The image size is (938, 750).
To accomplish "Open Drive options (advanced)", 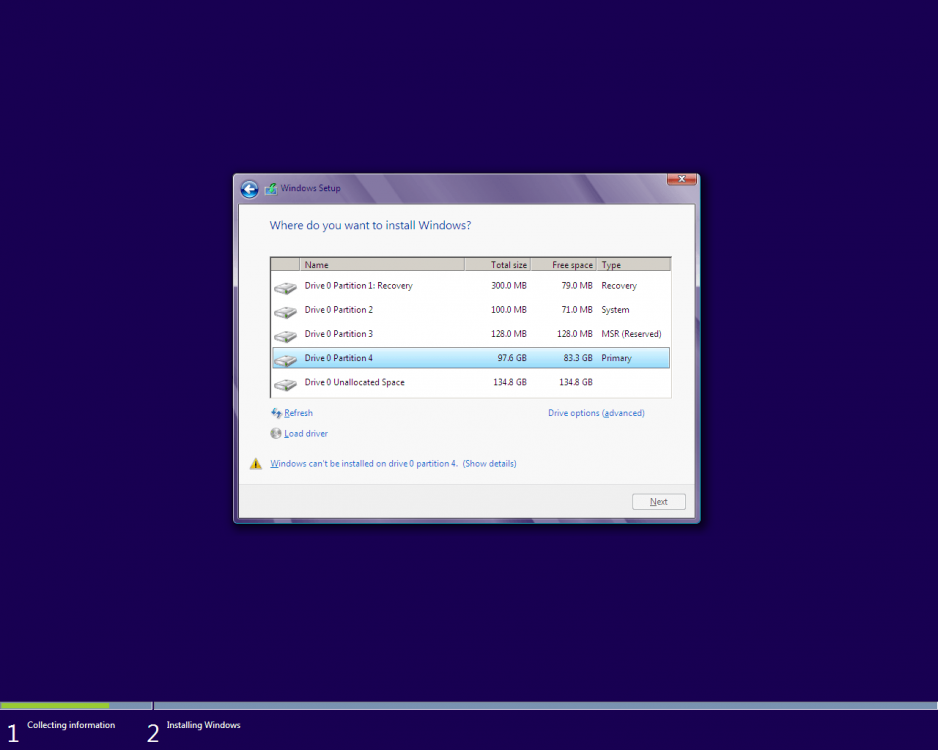I will point(596,413).
